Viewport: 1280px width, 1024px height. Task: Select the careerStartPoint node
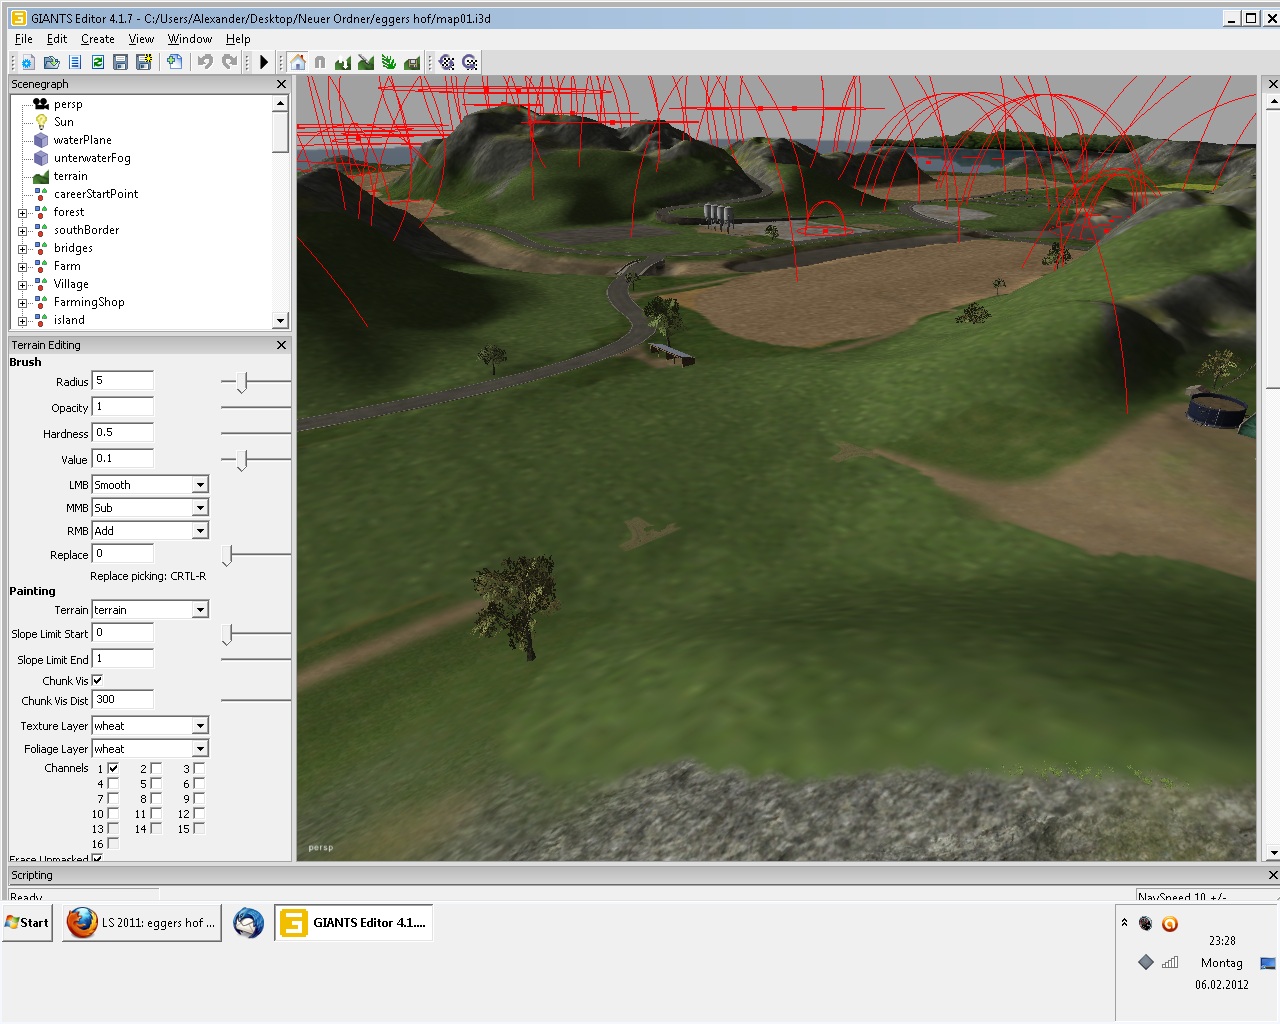(x=96, y=194)
